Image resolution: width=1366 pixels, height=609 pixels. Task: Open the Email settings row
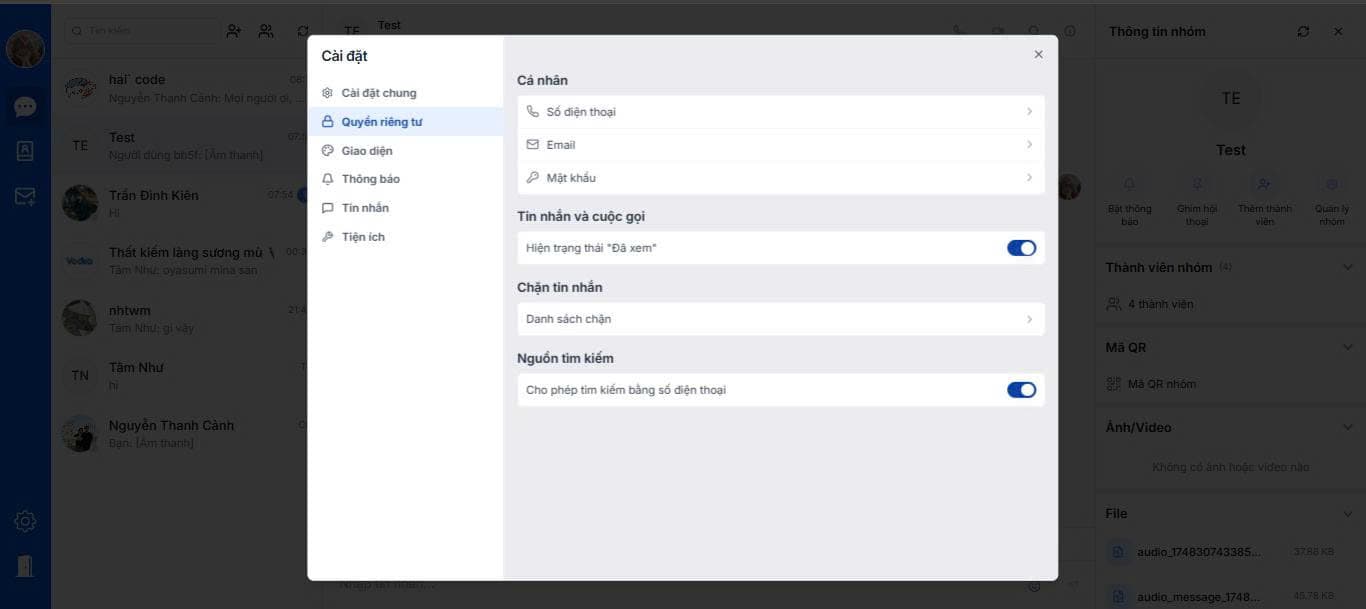781,145
